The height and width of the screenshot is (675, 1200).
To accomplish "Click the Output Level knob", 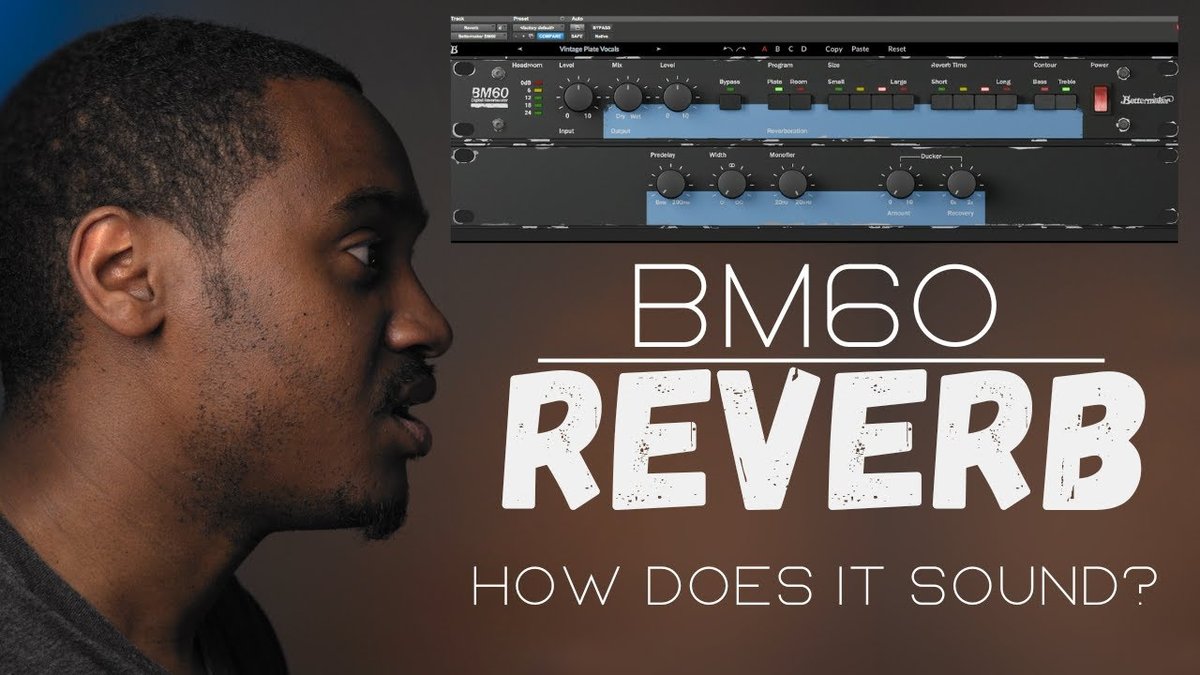I will tap(677, 97).
